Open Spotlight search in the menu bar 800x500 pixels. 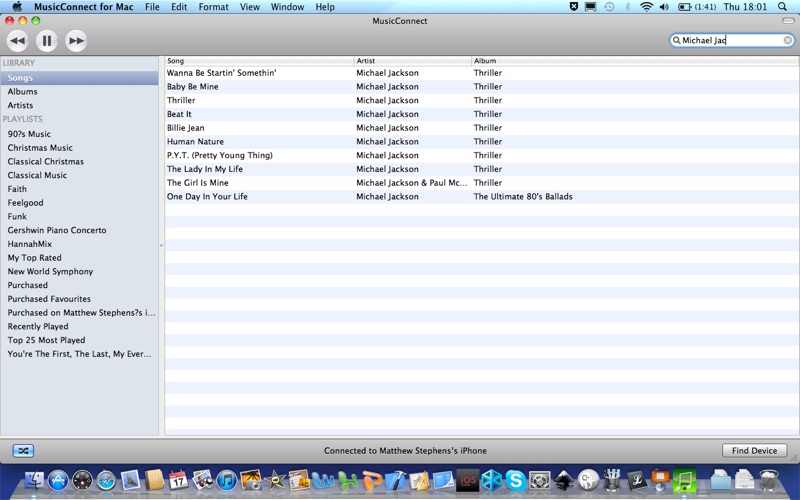(x=783, y=7)
